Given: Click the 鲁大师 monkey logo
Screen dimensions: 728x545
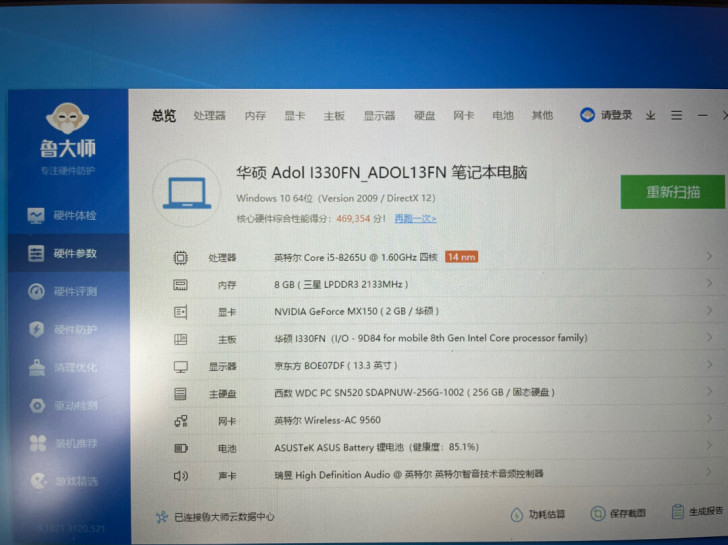Looking at the screenshot, I should pos(67,118).
